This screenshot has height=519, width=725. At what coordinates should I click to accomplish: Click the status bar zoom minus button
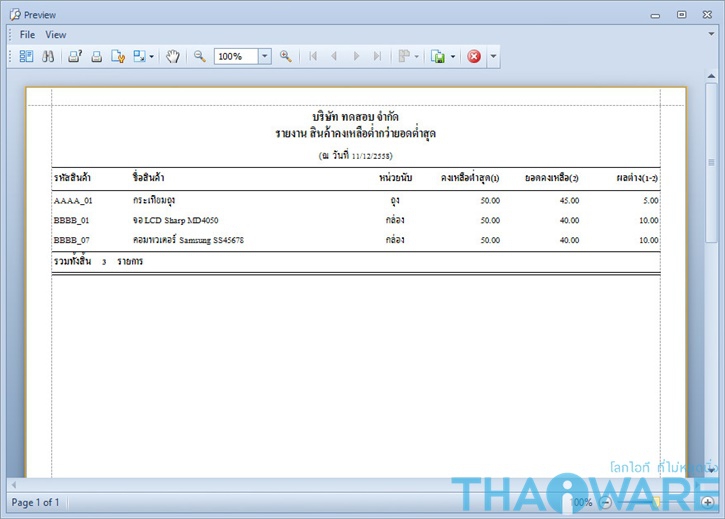606,502
